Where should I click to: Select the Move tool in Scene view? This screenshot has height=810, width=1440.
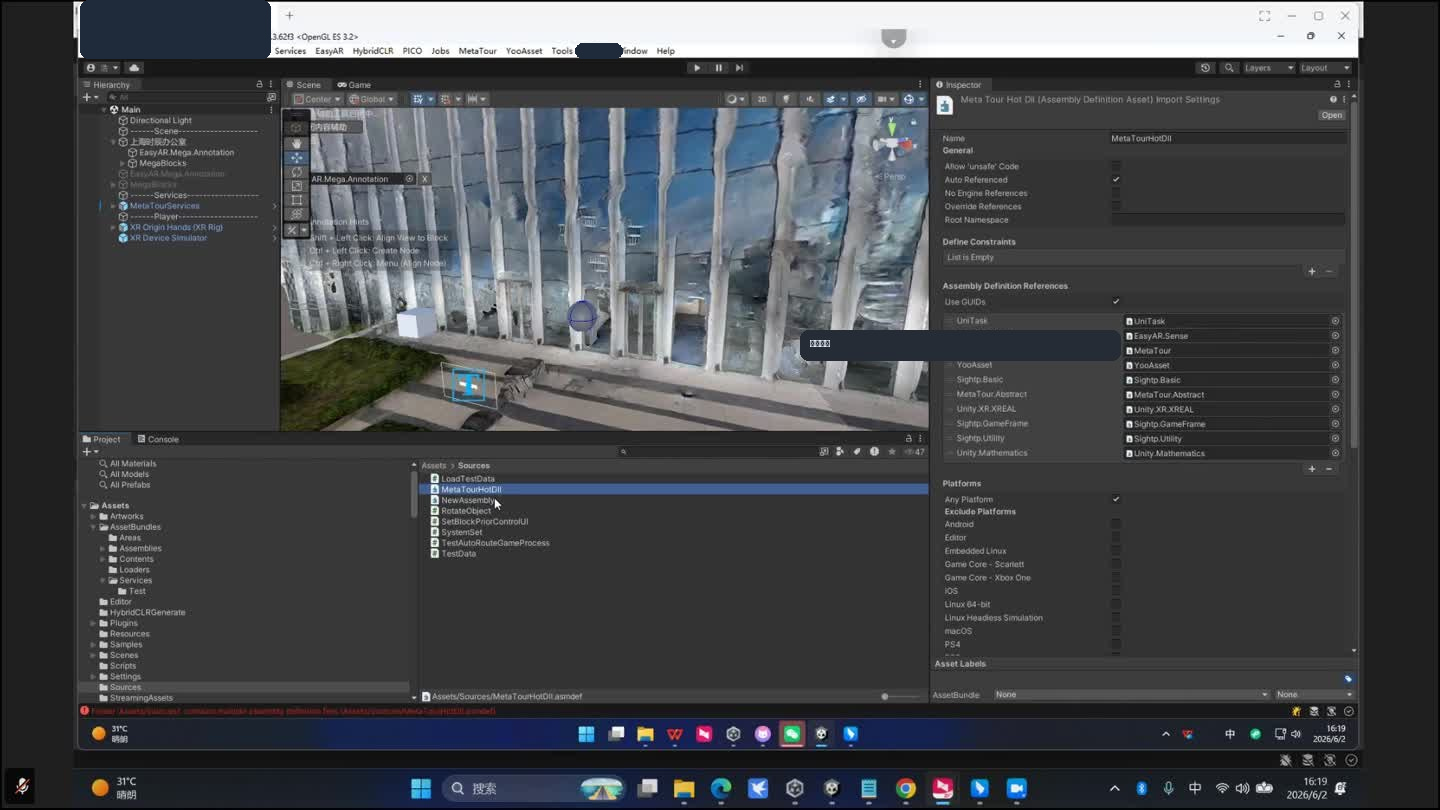(x=297, y=158)
